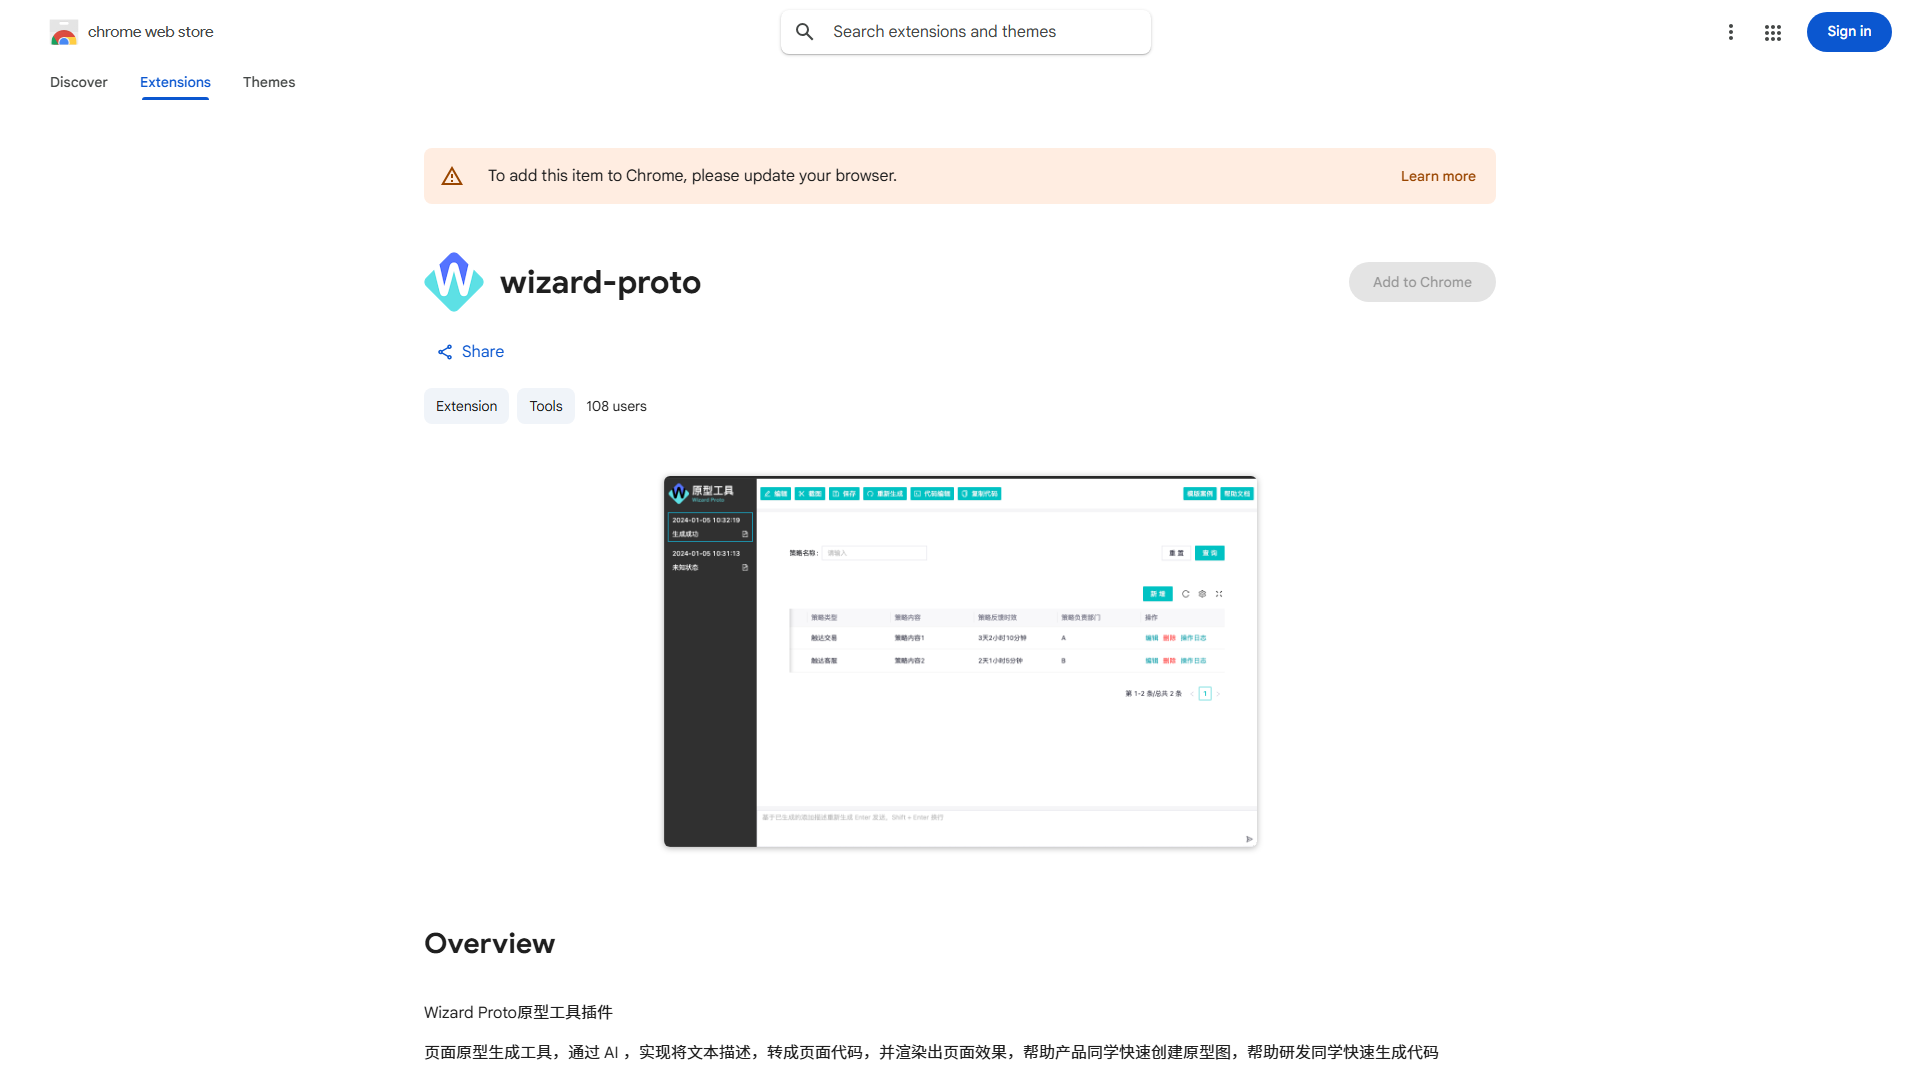Image resolution: width=1920 pixels, height=1080 pixels.
Task: Click the search extensions and themes input field
Action: (x=965, y=31)
